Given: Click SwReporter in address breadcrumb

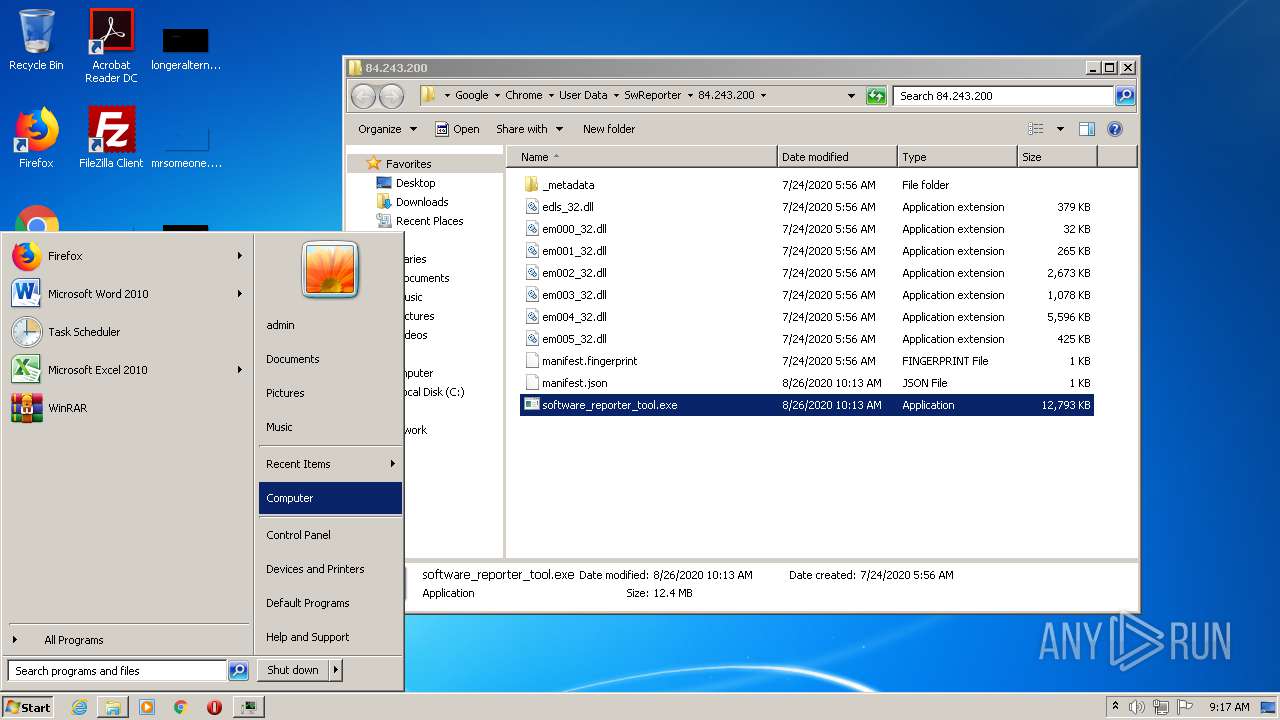Looking at the screenshot, I should [x=652, y=96].
